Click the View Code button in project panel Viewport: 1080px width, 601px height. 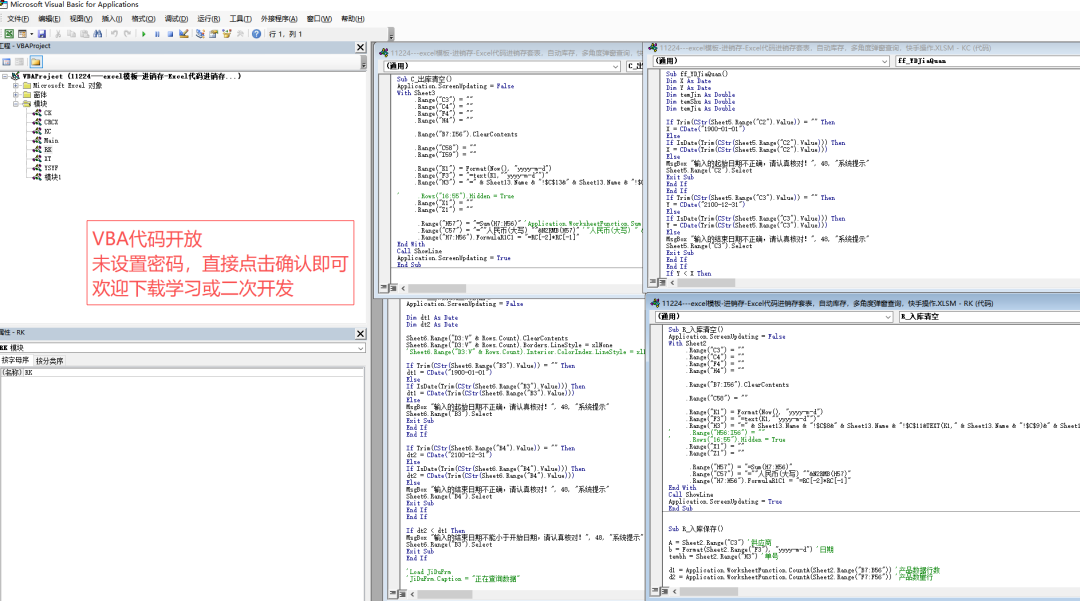tap(7, 62)
